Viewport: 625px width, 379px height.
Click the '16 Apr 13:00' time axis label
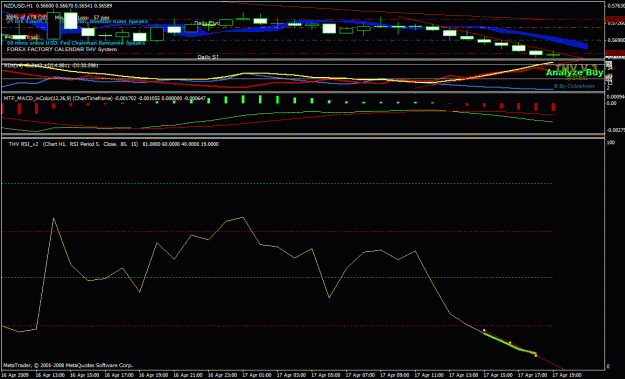tap(50, 375)
